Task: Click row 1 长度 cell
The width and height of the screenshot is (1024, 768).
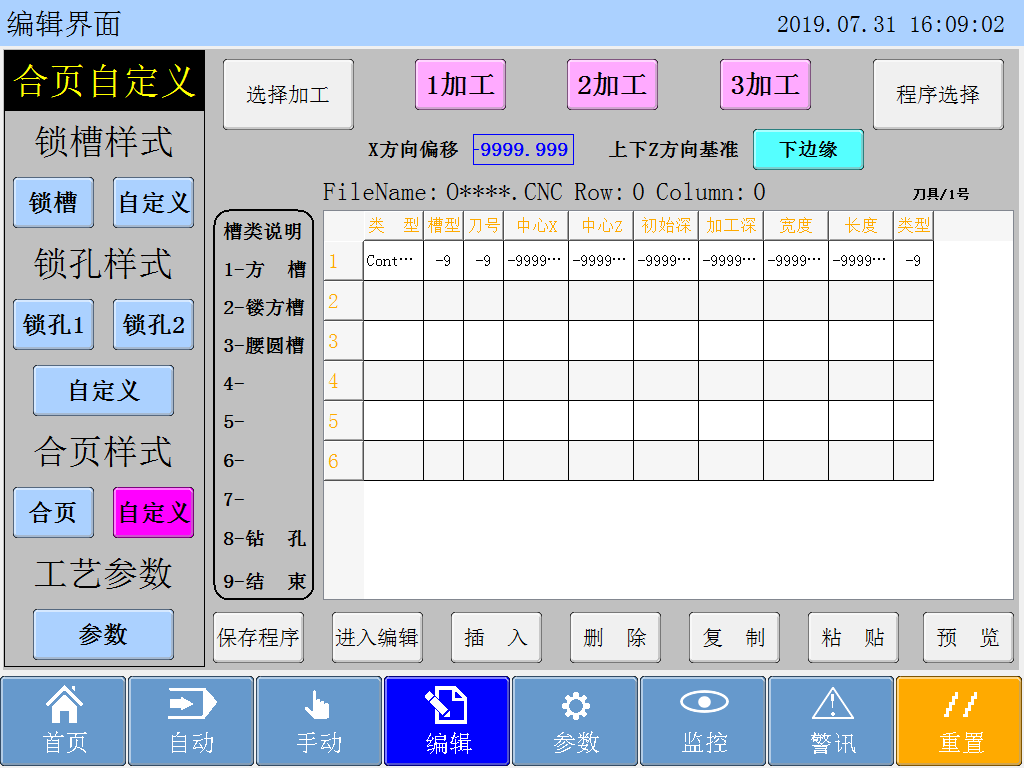Action: [x=861, y=261]
